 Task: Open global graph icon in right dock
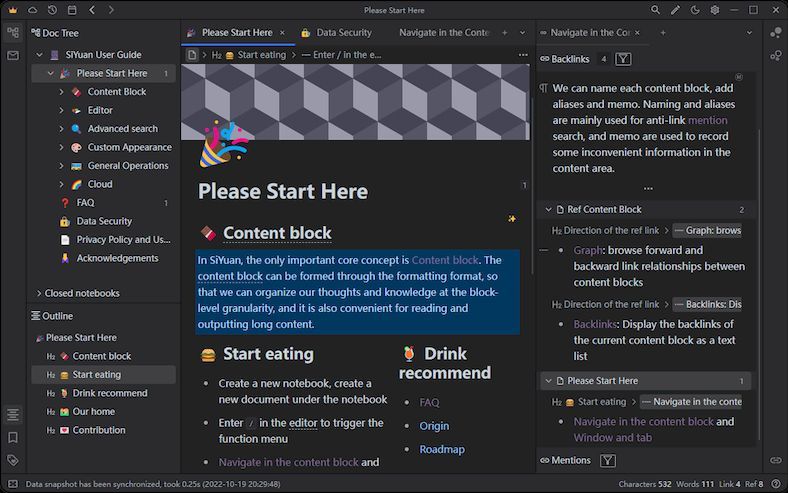pos(775,33)
